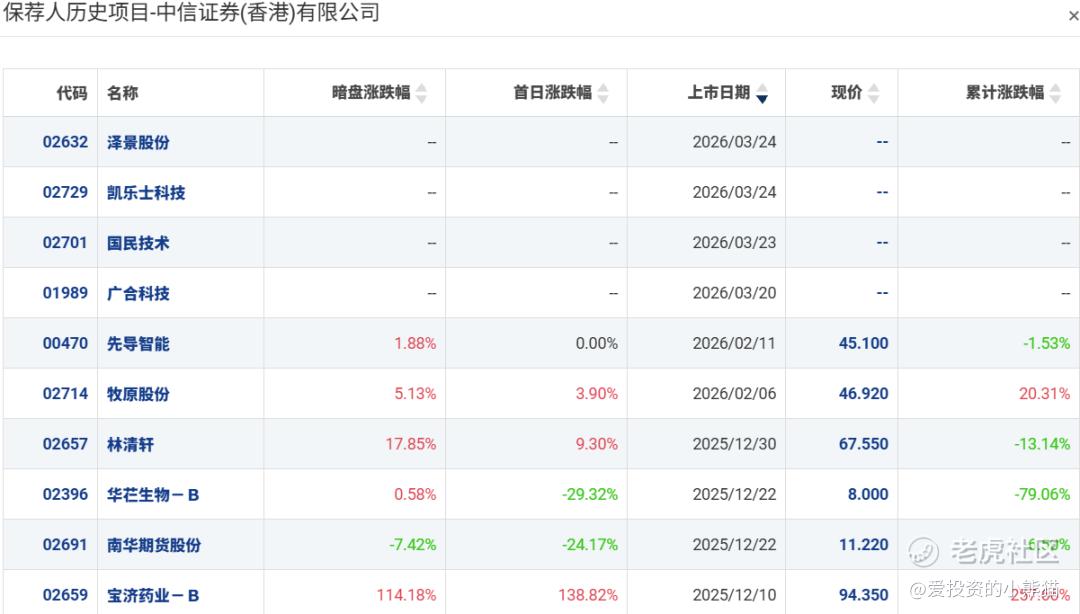Sort by 现价 column arrows
The image size is (1080, 614).
pos(873,93)
